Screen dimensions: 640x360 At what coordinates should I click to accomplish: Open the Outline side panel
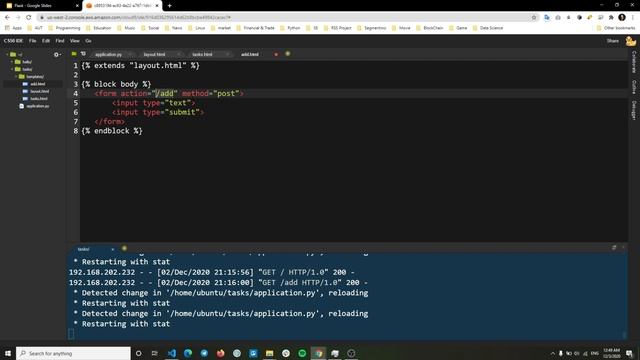pos(633,87)
